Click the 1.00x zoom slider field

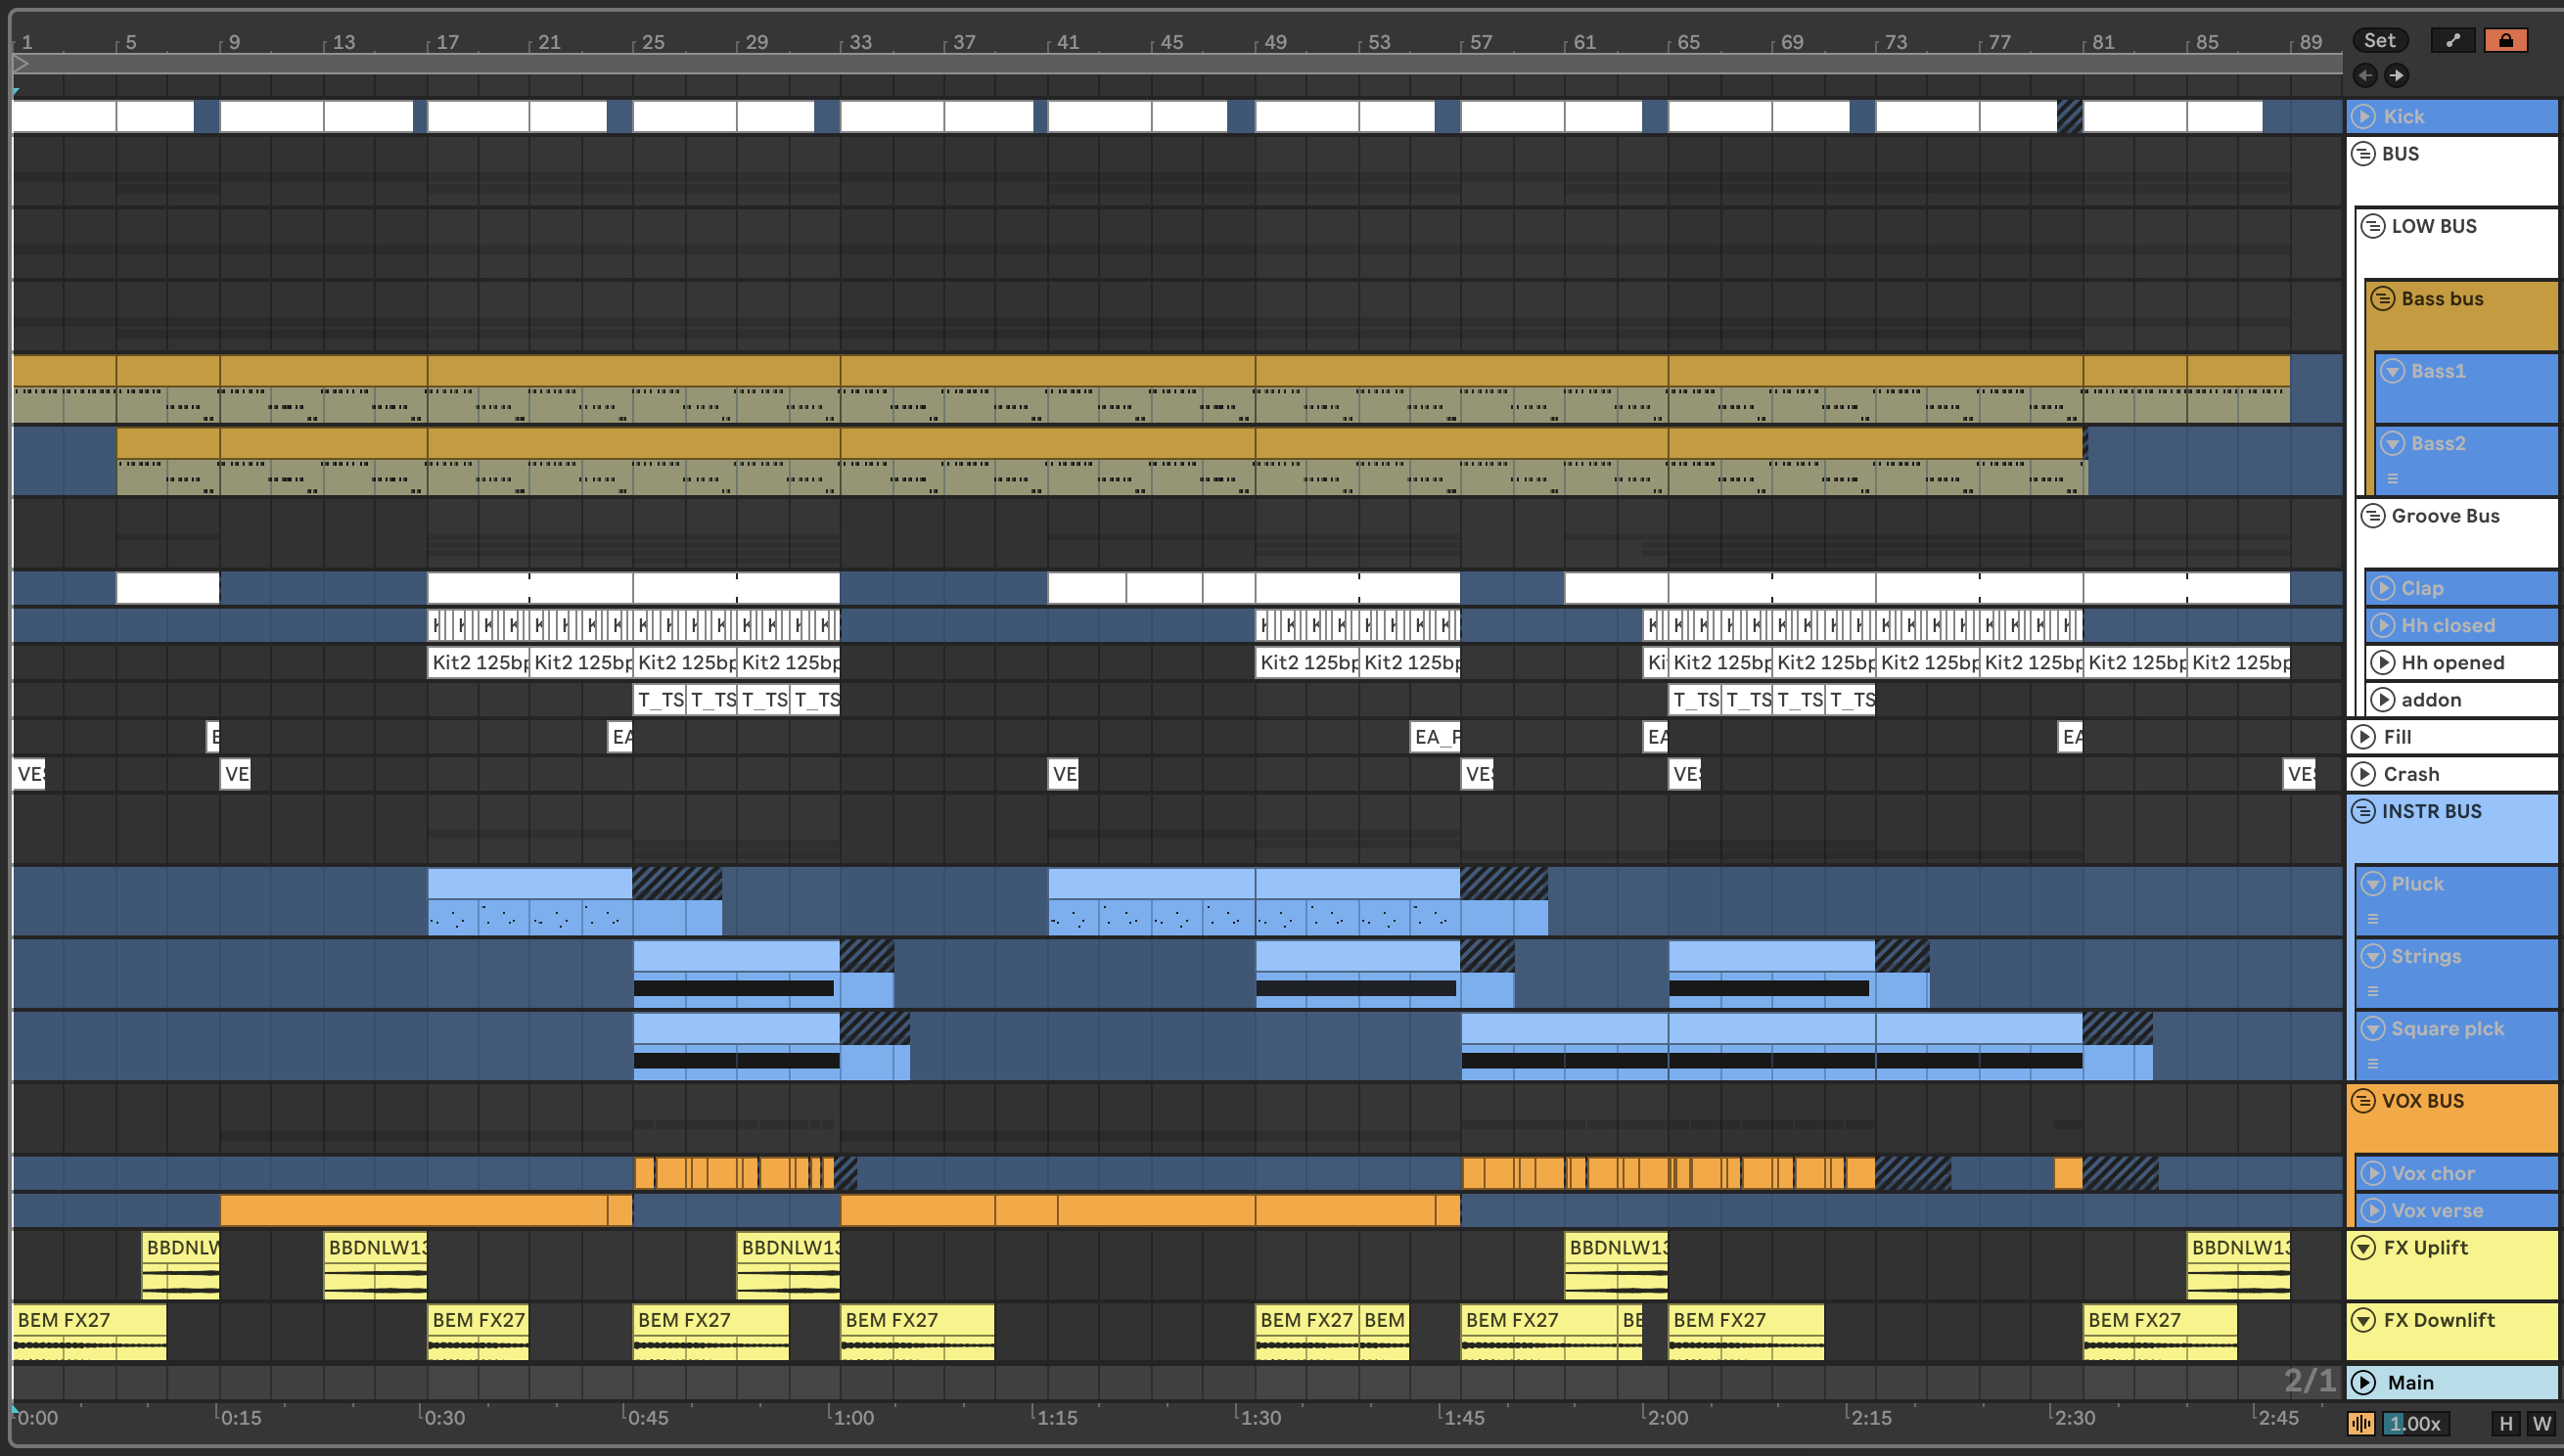[x=2414, y=1424]
